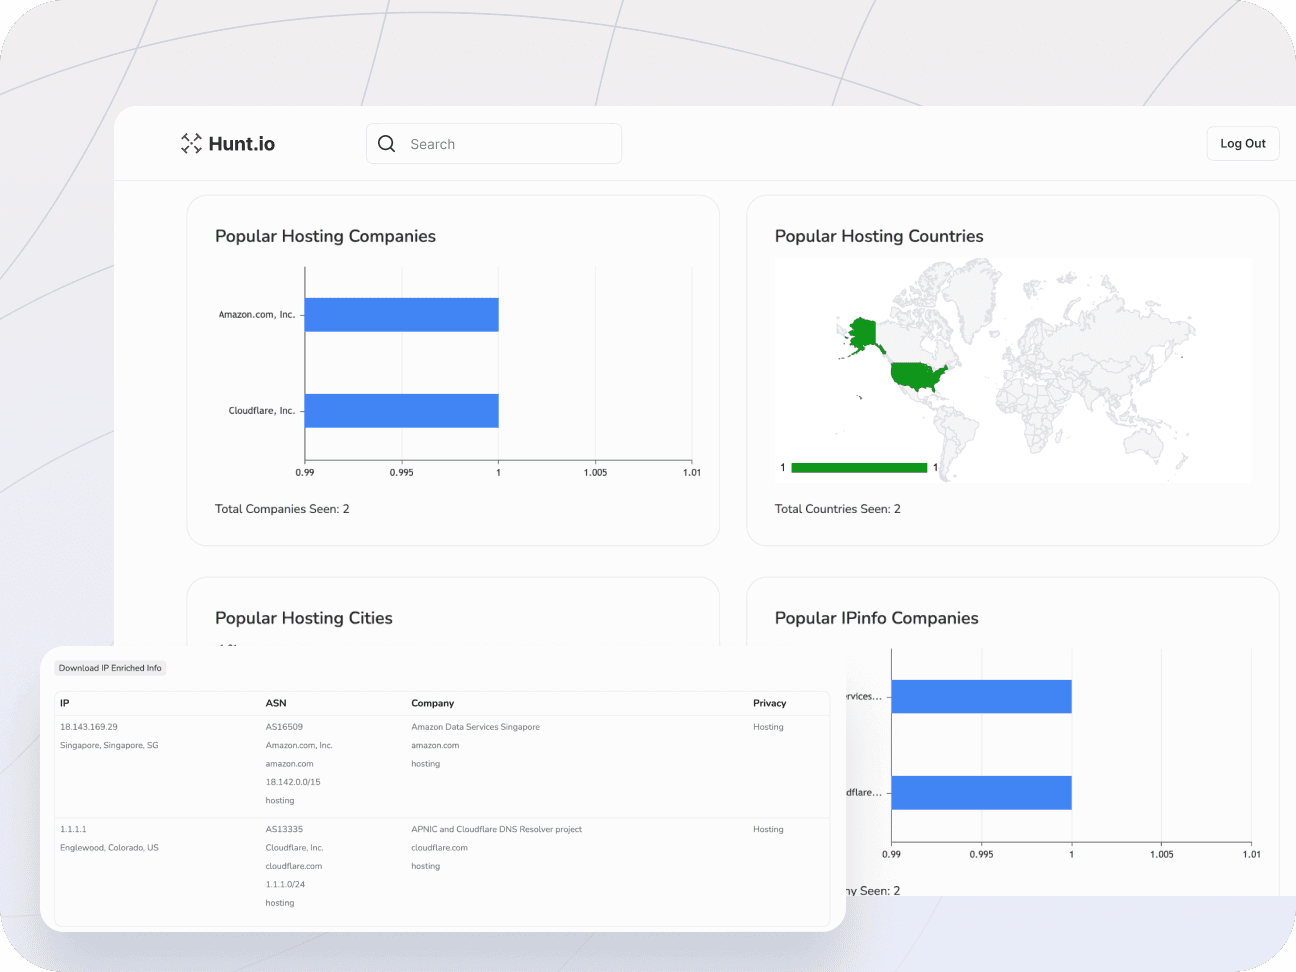Click the top bar in IPinfo Companies chart
The width and height of the screenshot is (1296, 972).
pos(981,696)
